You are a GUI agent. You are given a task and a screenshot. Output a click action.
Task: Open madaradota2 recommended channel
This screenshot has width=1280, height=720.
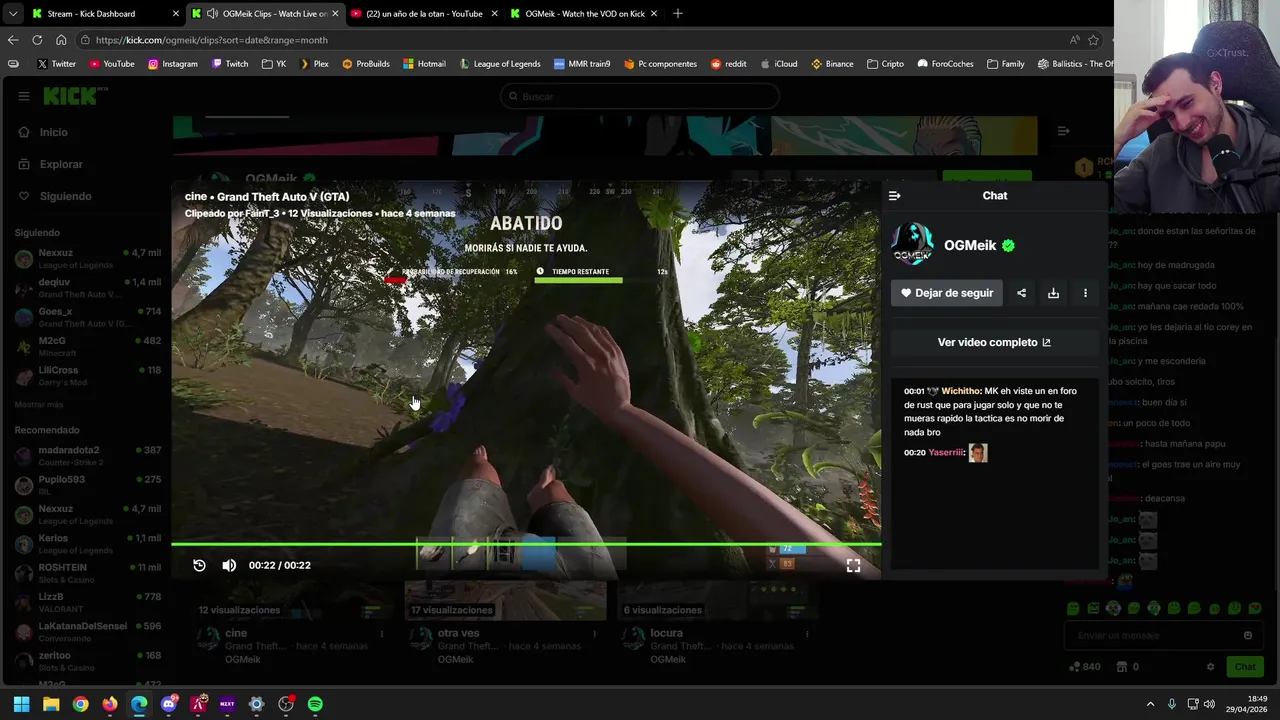click(x=88, y=456)
